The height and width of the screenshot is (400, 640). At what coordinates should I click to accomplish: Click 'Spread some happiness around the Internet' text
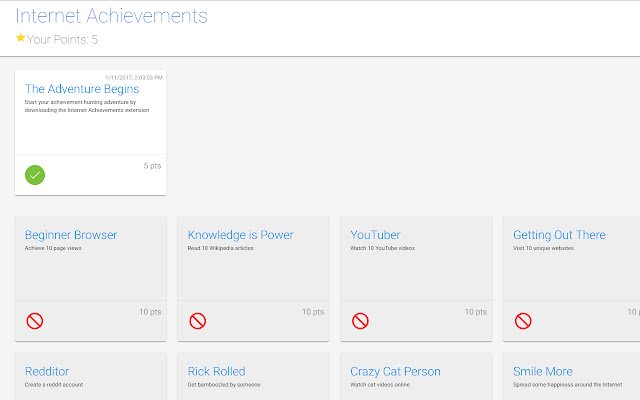coord(568,384)
